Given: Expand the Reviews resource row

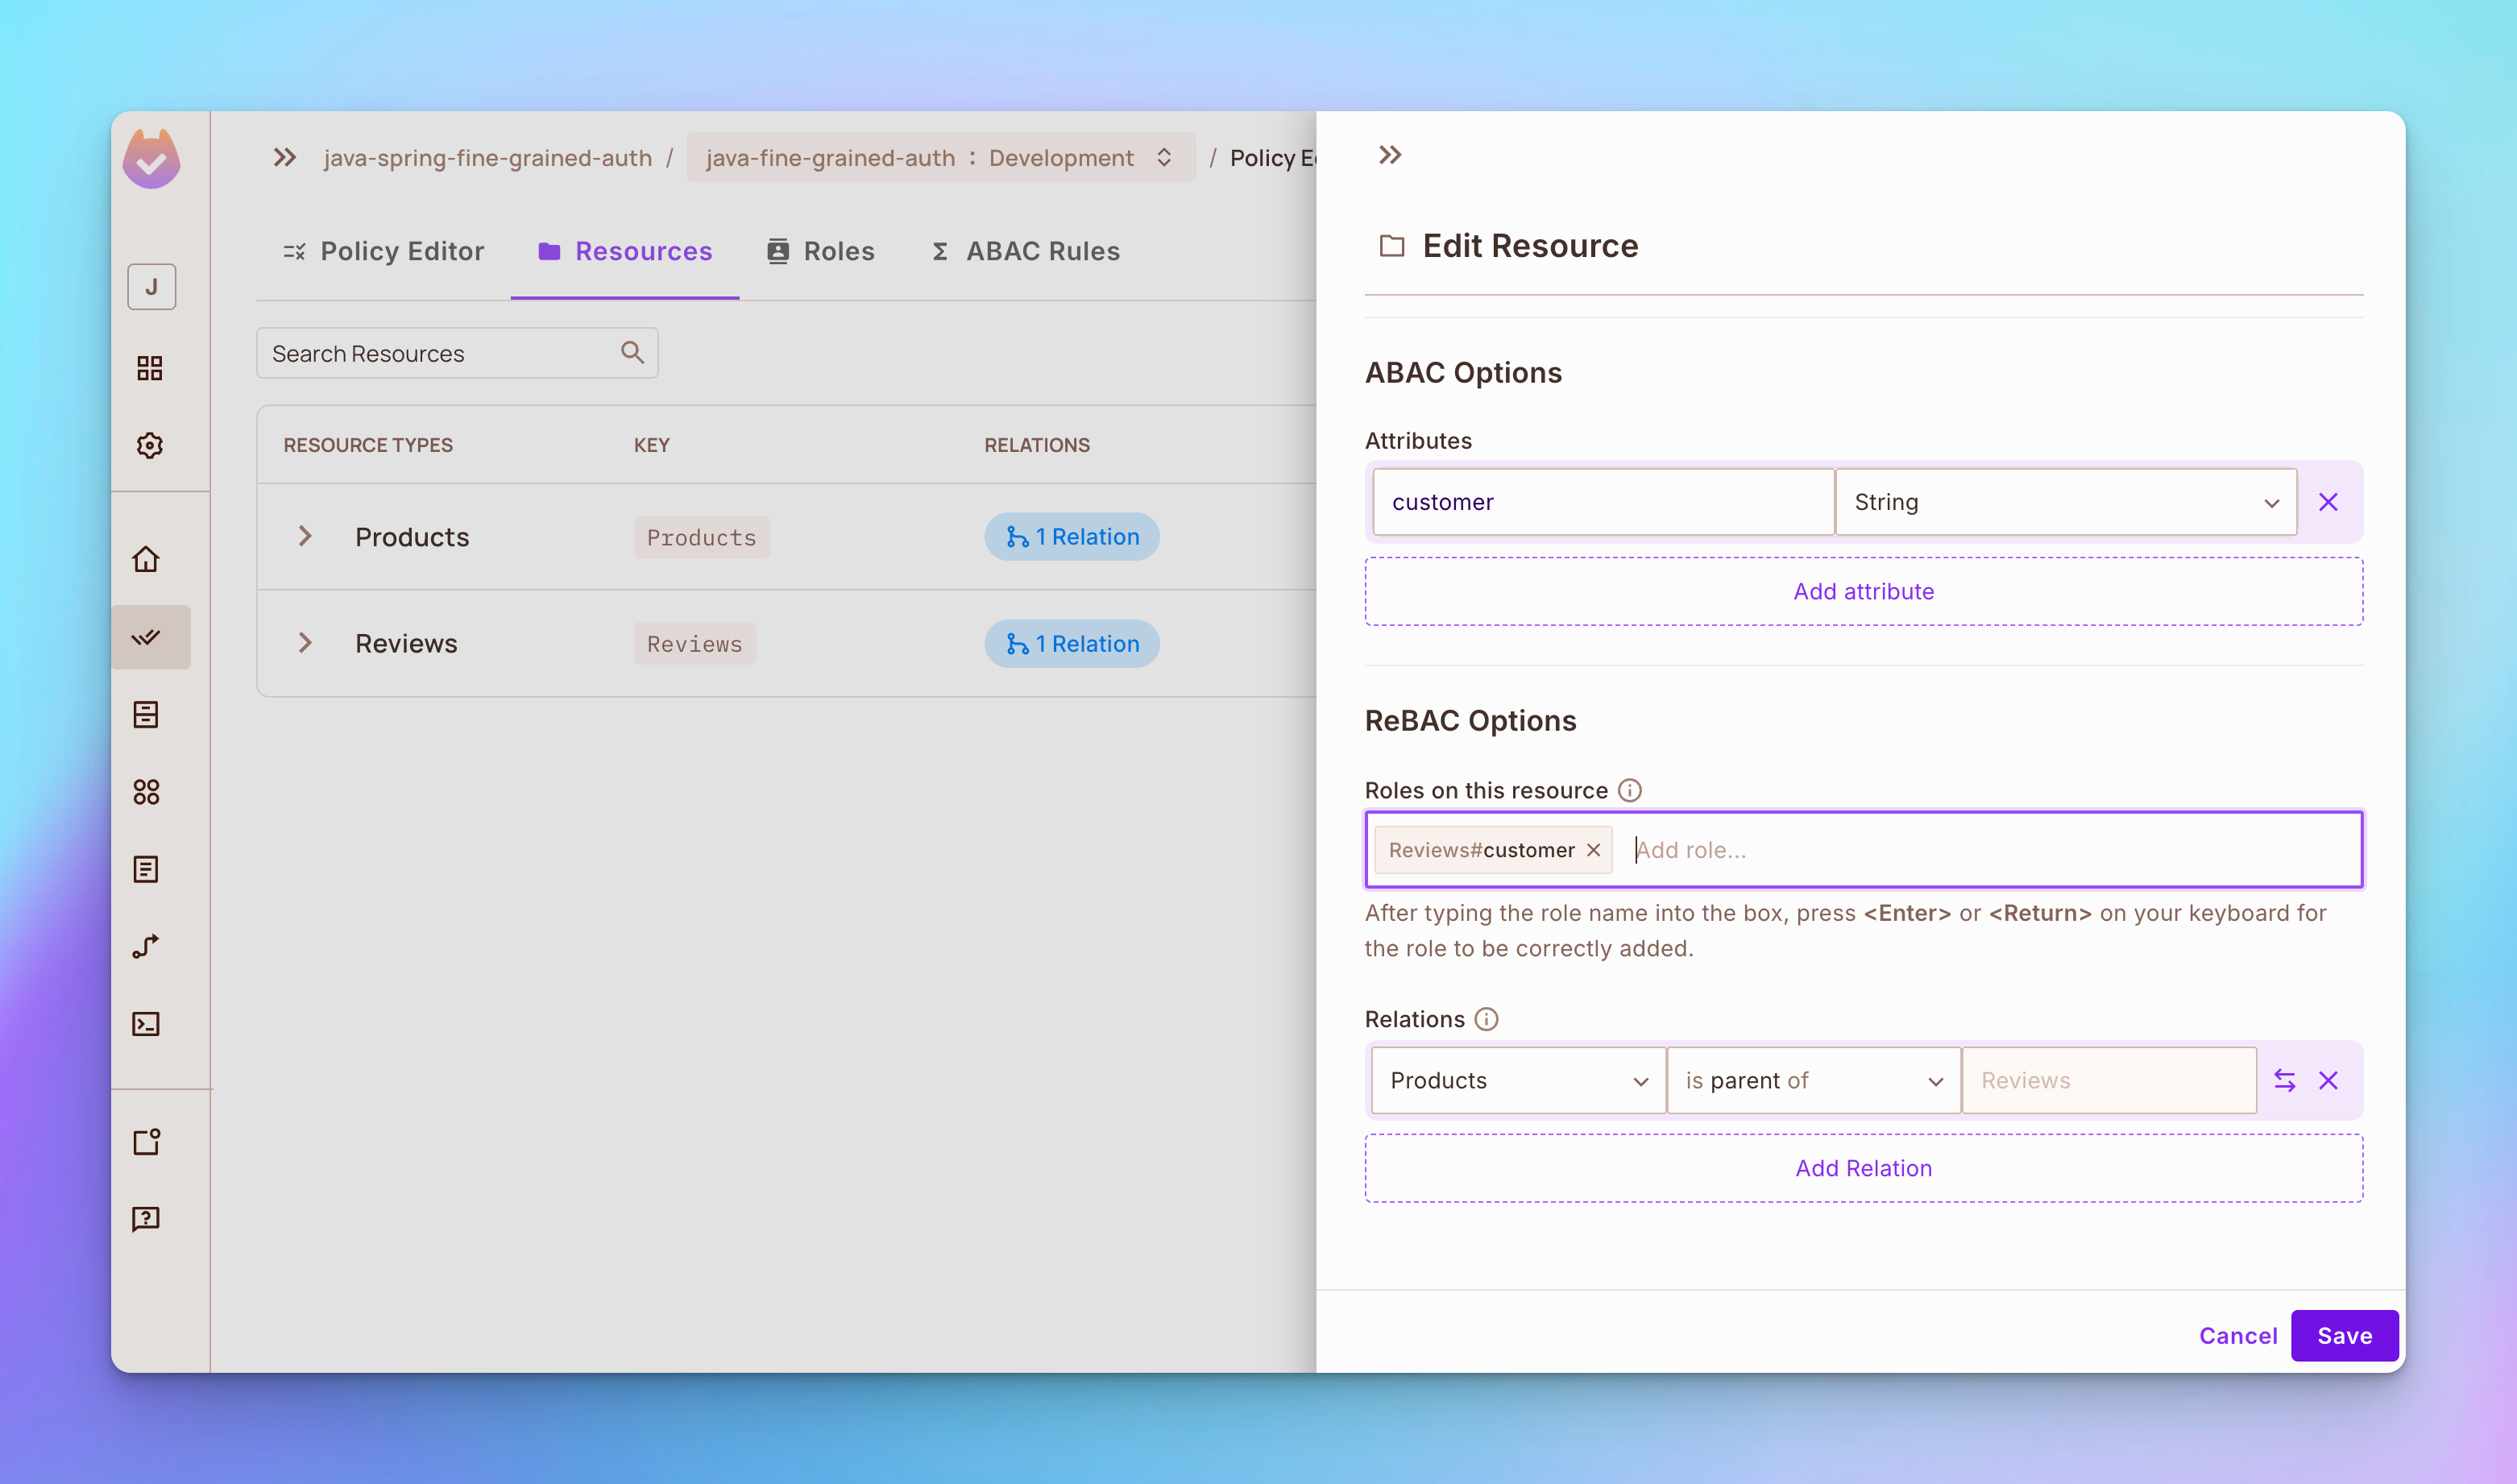Looking at the screenshot, I should [x=305, y=643].
